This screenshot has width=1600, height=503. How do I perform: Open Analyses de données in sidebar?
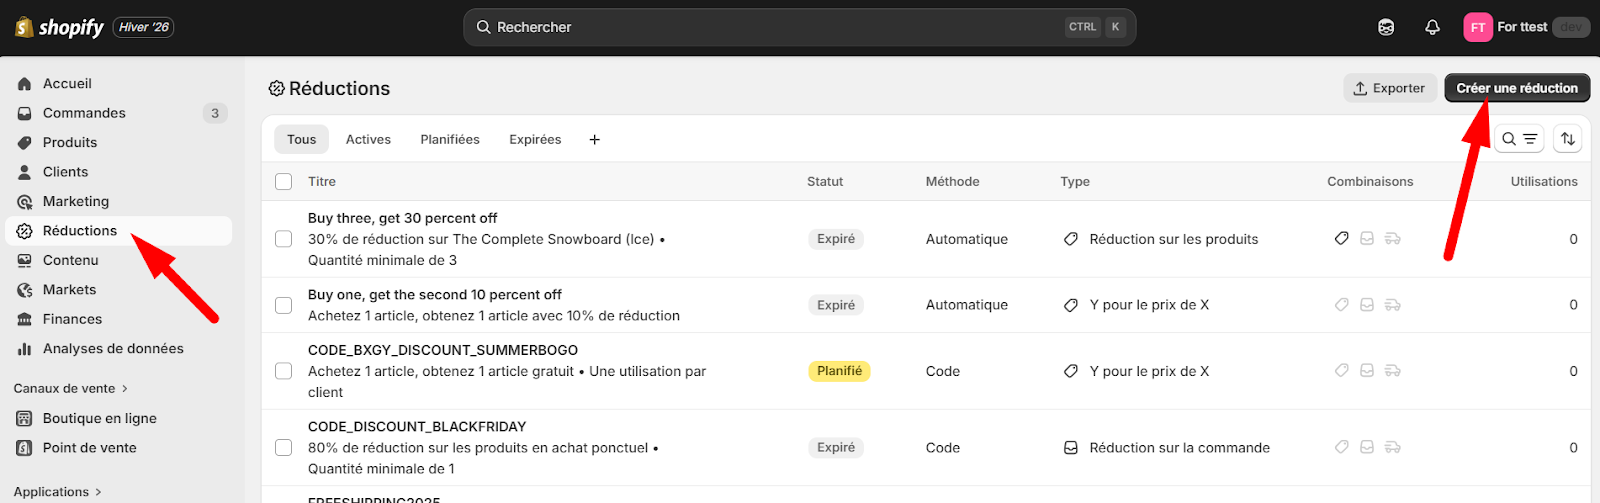113,348
